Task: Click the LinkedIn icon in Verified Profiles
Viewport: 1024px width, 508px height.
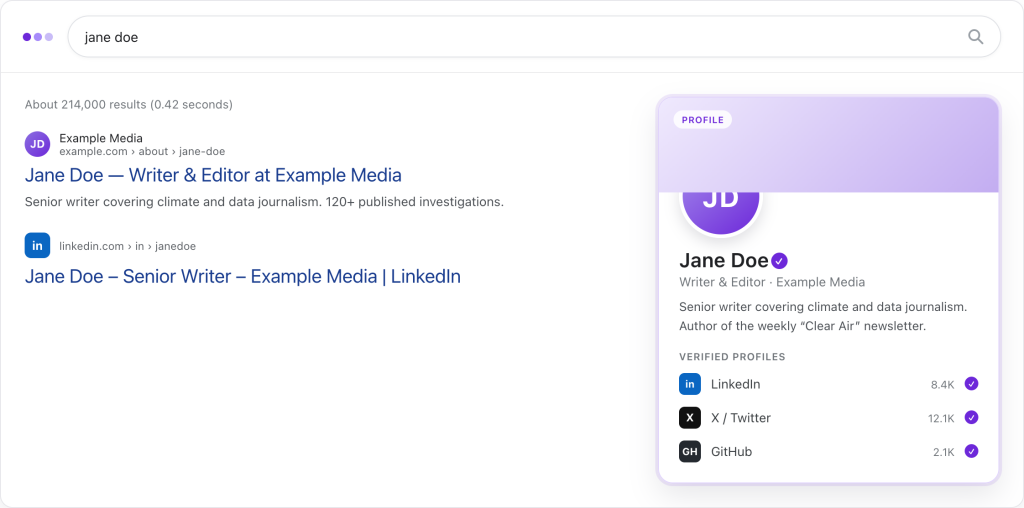Action: tap(690, 384)
